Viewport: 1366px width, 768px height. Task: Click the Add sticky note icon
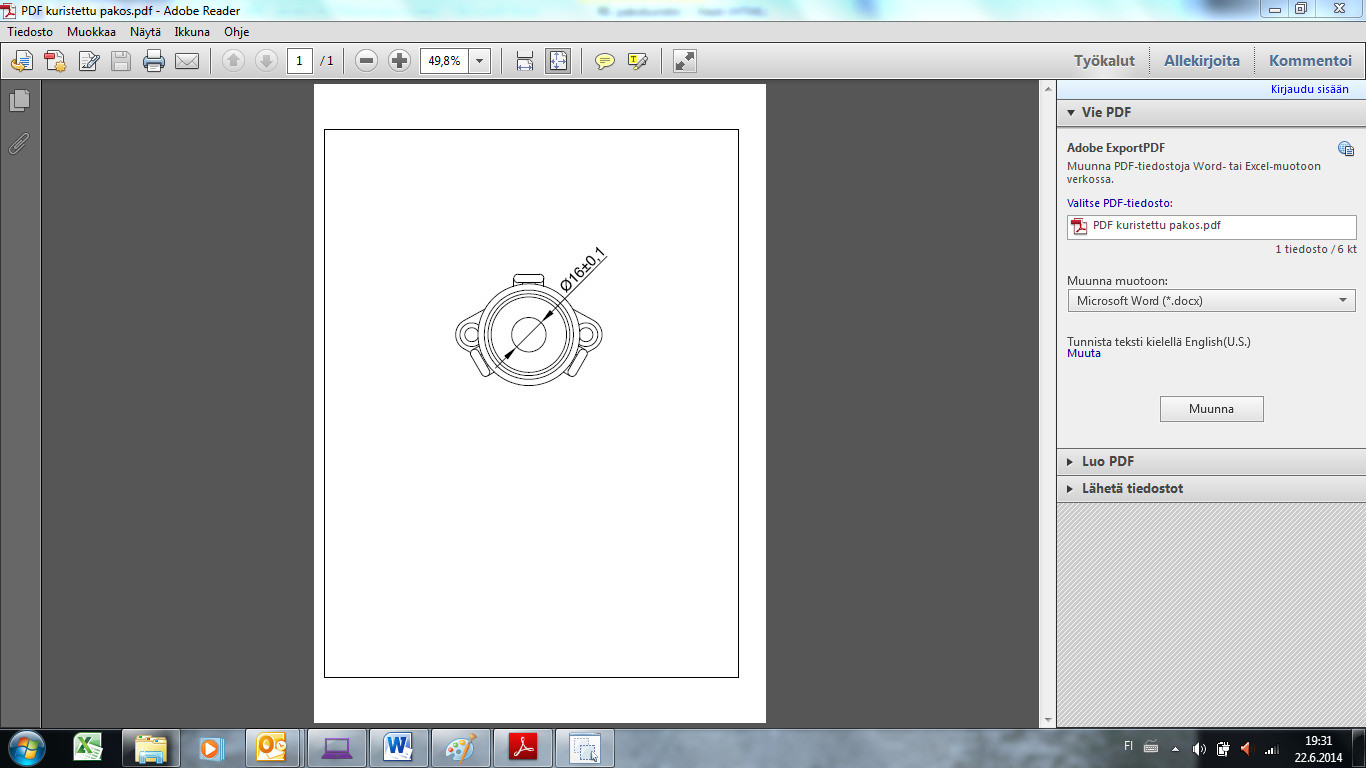605,61
